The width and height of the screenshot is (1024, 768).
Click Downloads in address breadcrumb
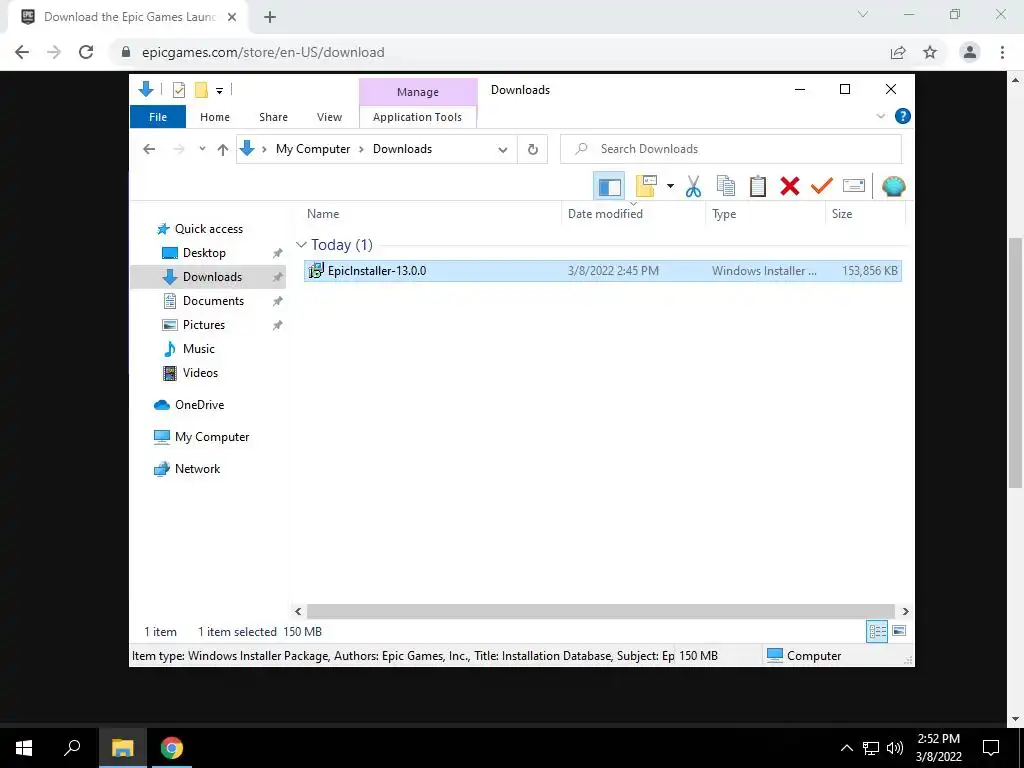(x=402, y=149)
